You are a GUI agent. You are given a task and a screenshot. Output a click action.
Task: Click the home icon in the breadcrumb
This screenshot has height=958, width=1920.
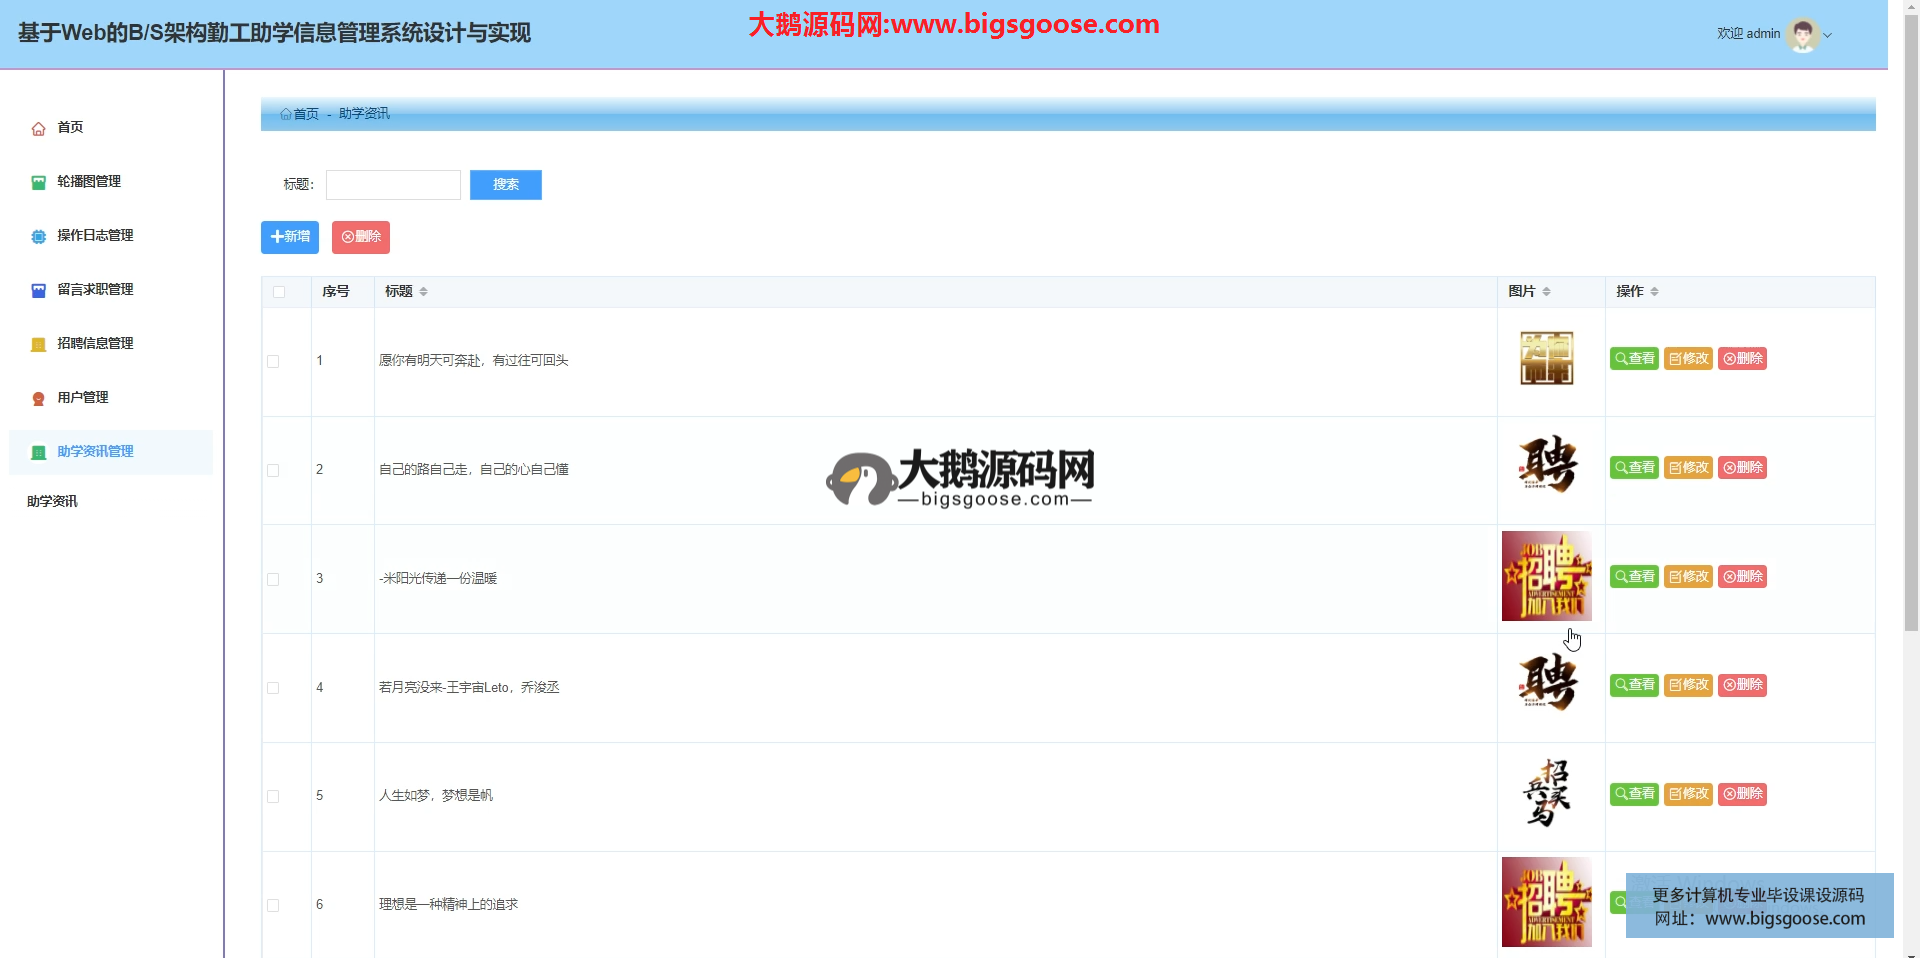click(286, 114)
